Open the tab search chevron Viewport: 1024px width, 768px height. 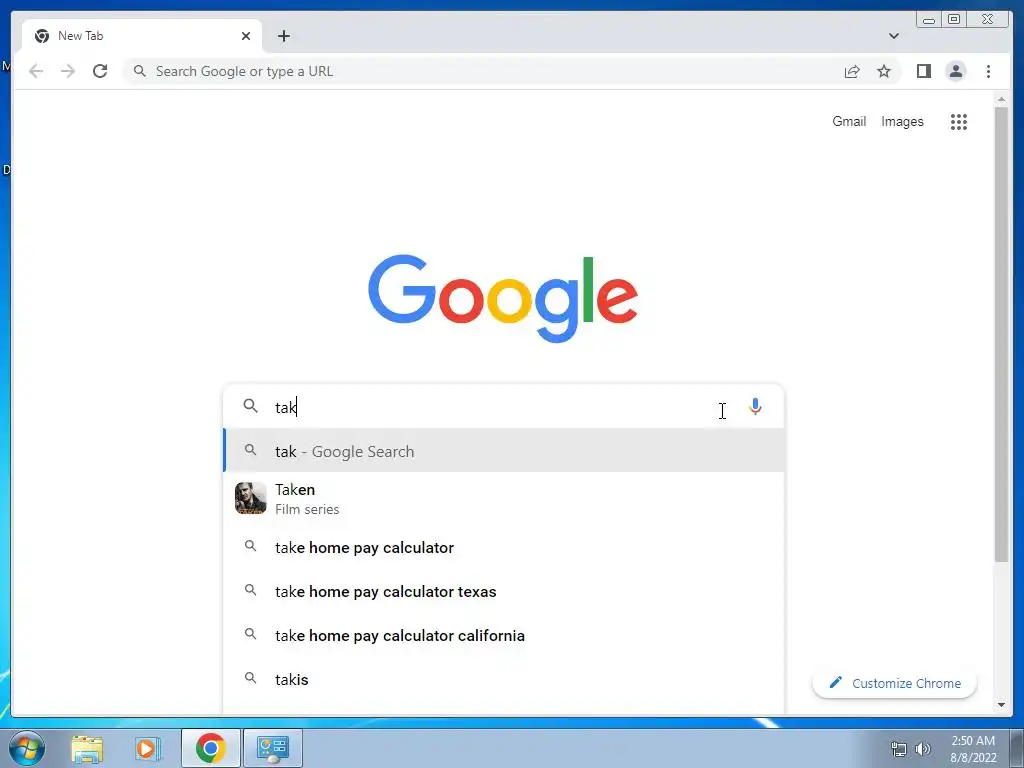[893, 36]
